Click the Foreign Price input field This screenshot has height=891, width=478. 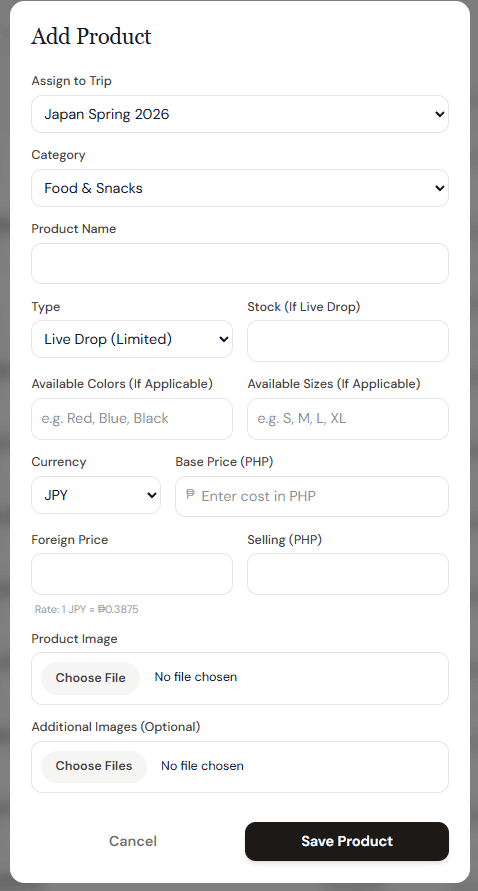click(x=132, y=574)
